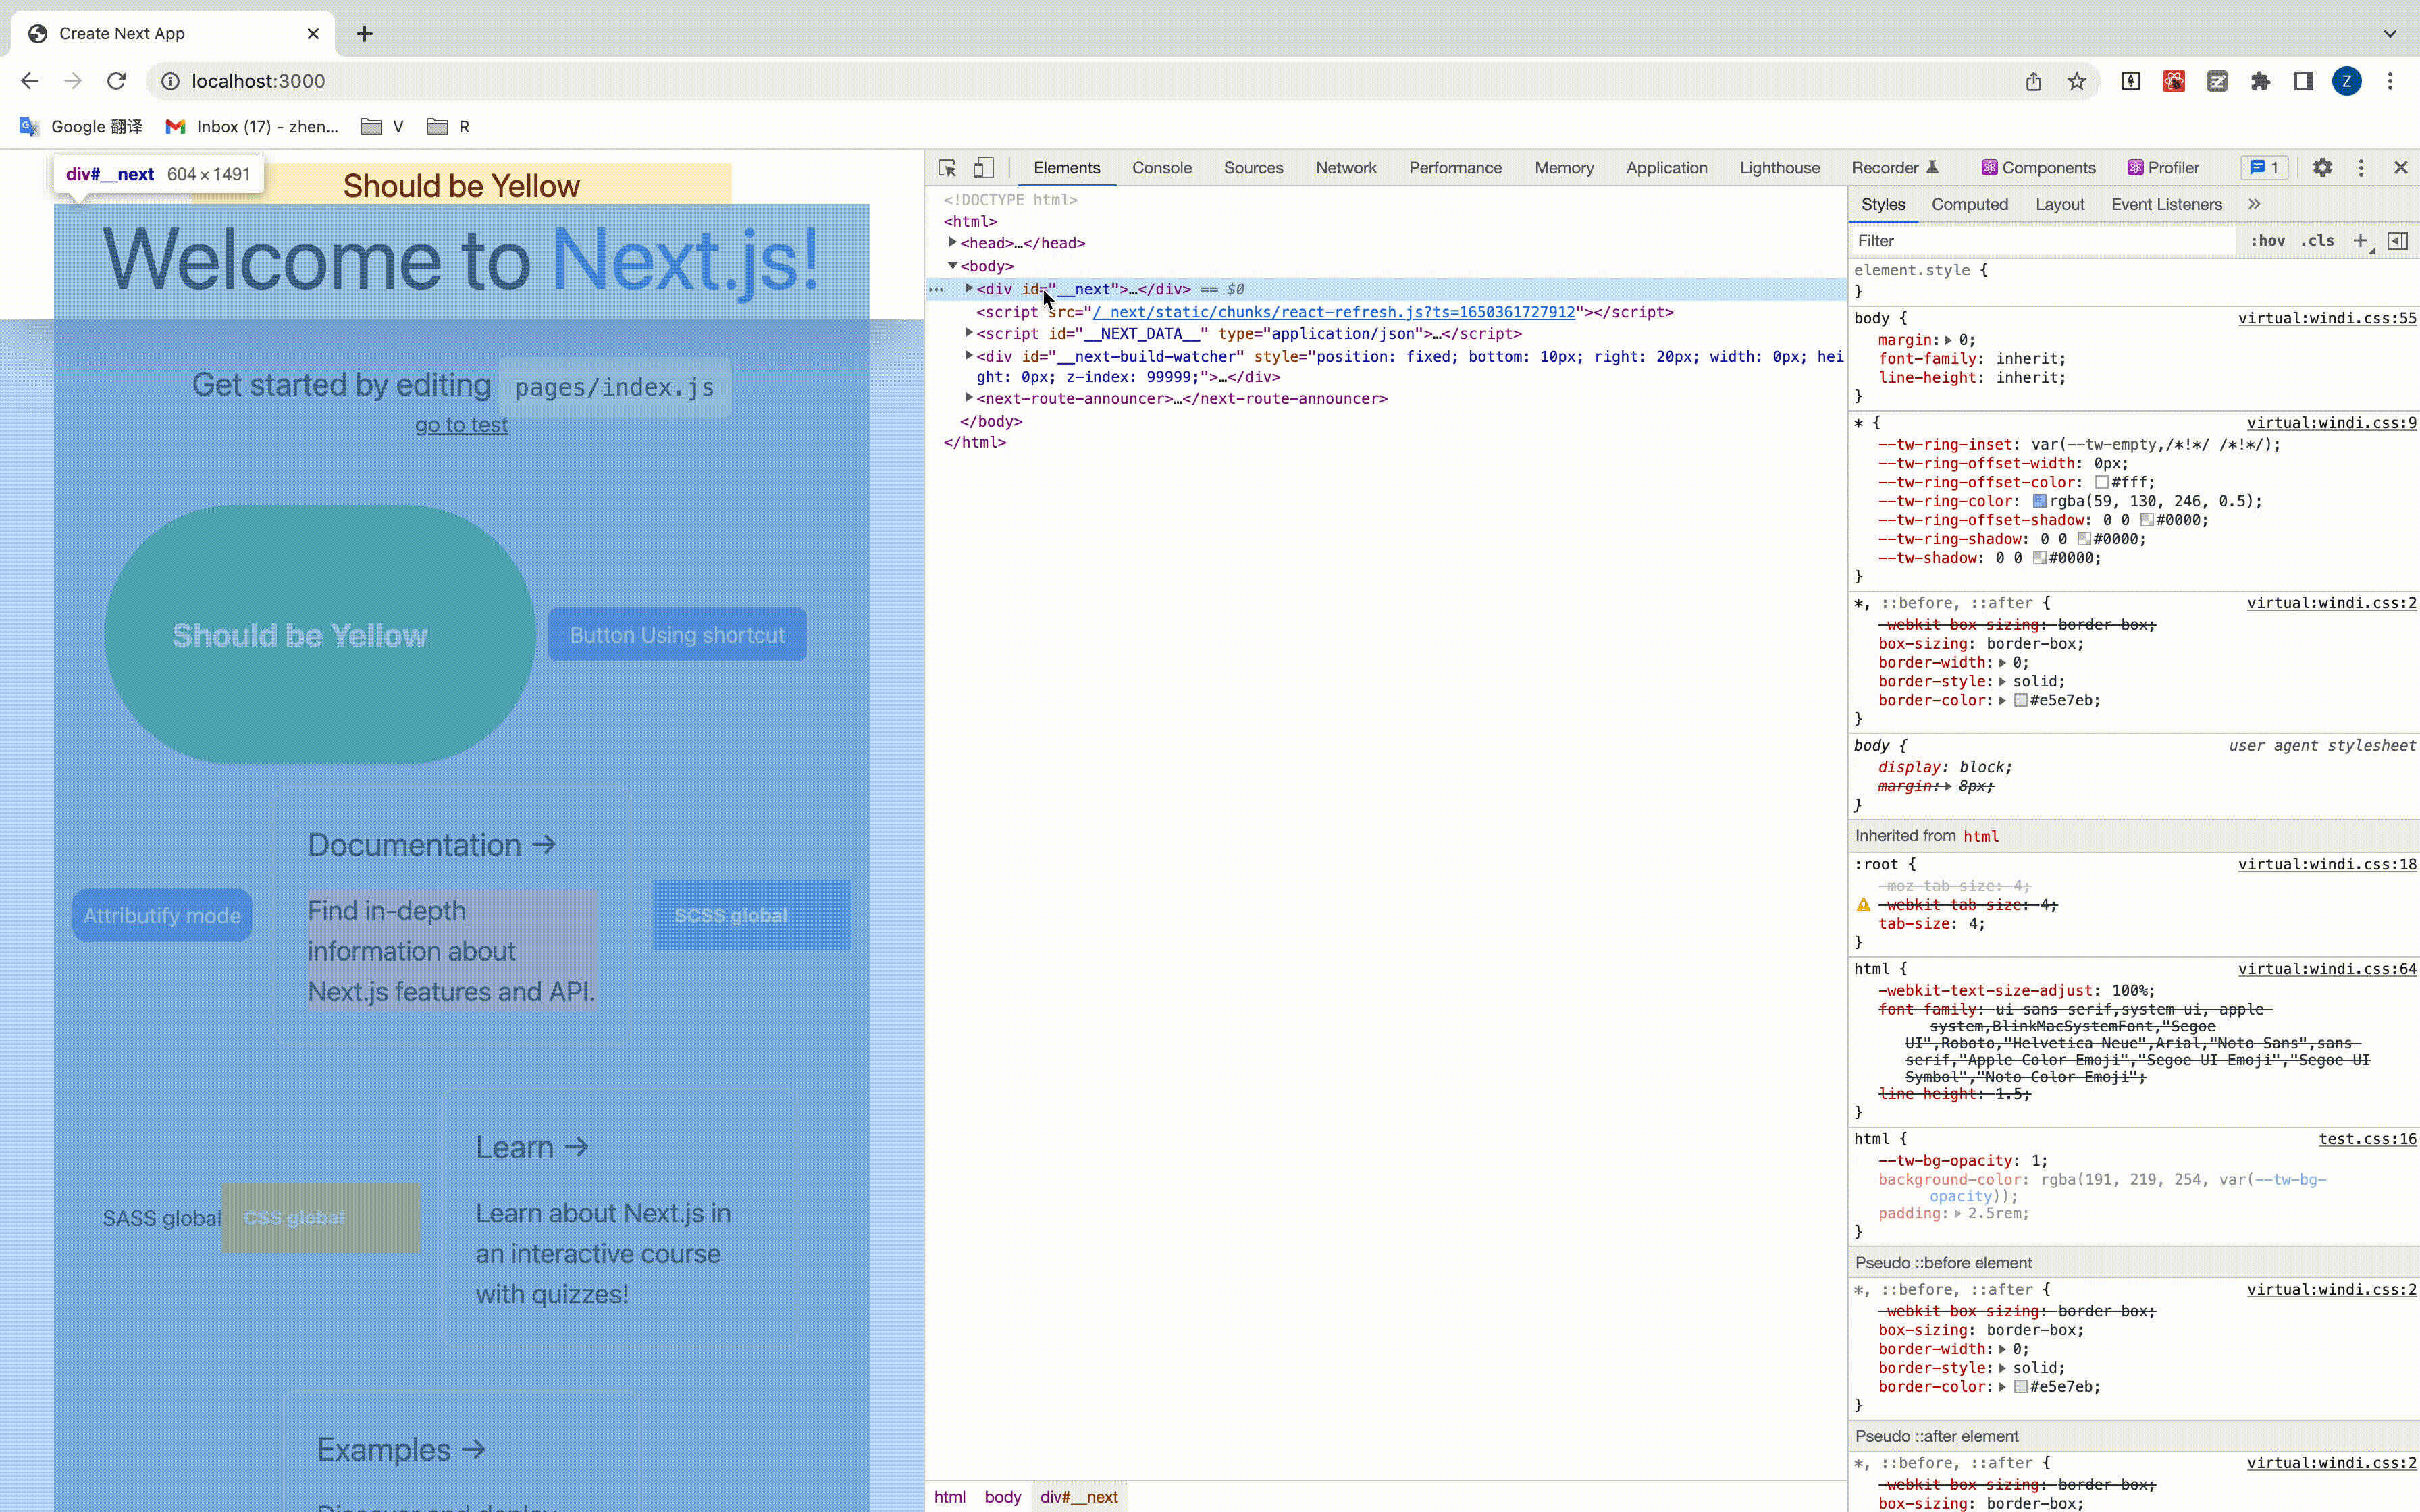Expand the div#__next element
This screenshot has width=2420, height=1512.
click(969, 288)
